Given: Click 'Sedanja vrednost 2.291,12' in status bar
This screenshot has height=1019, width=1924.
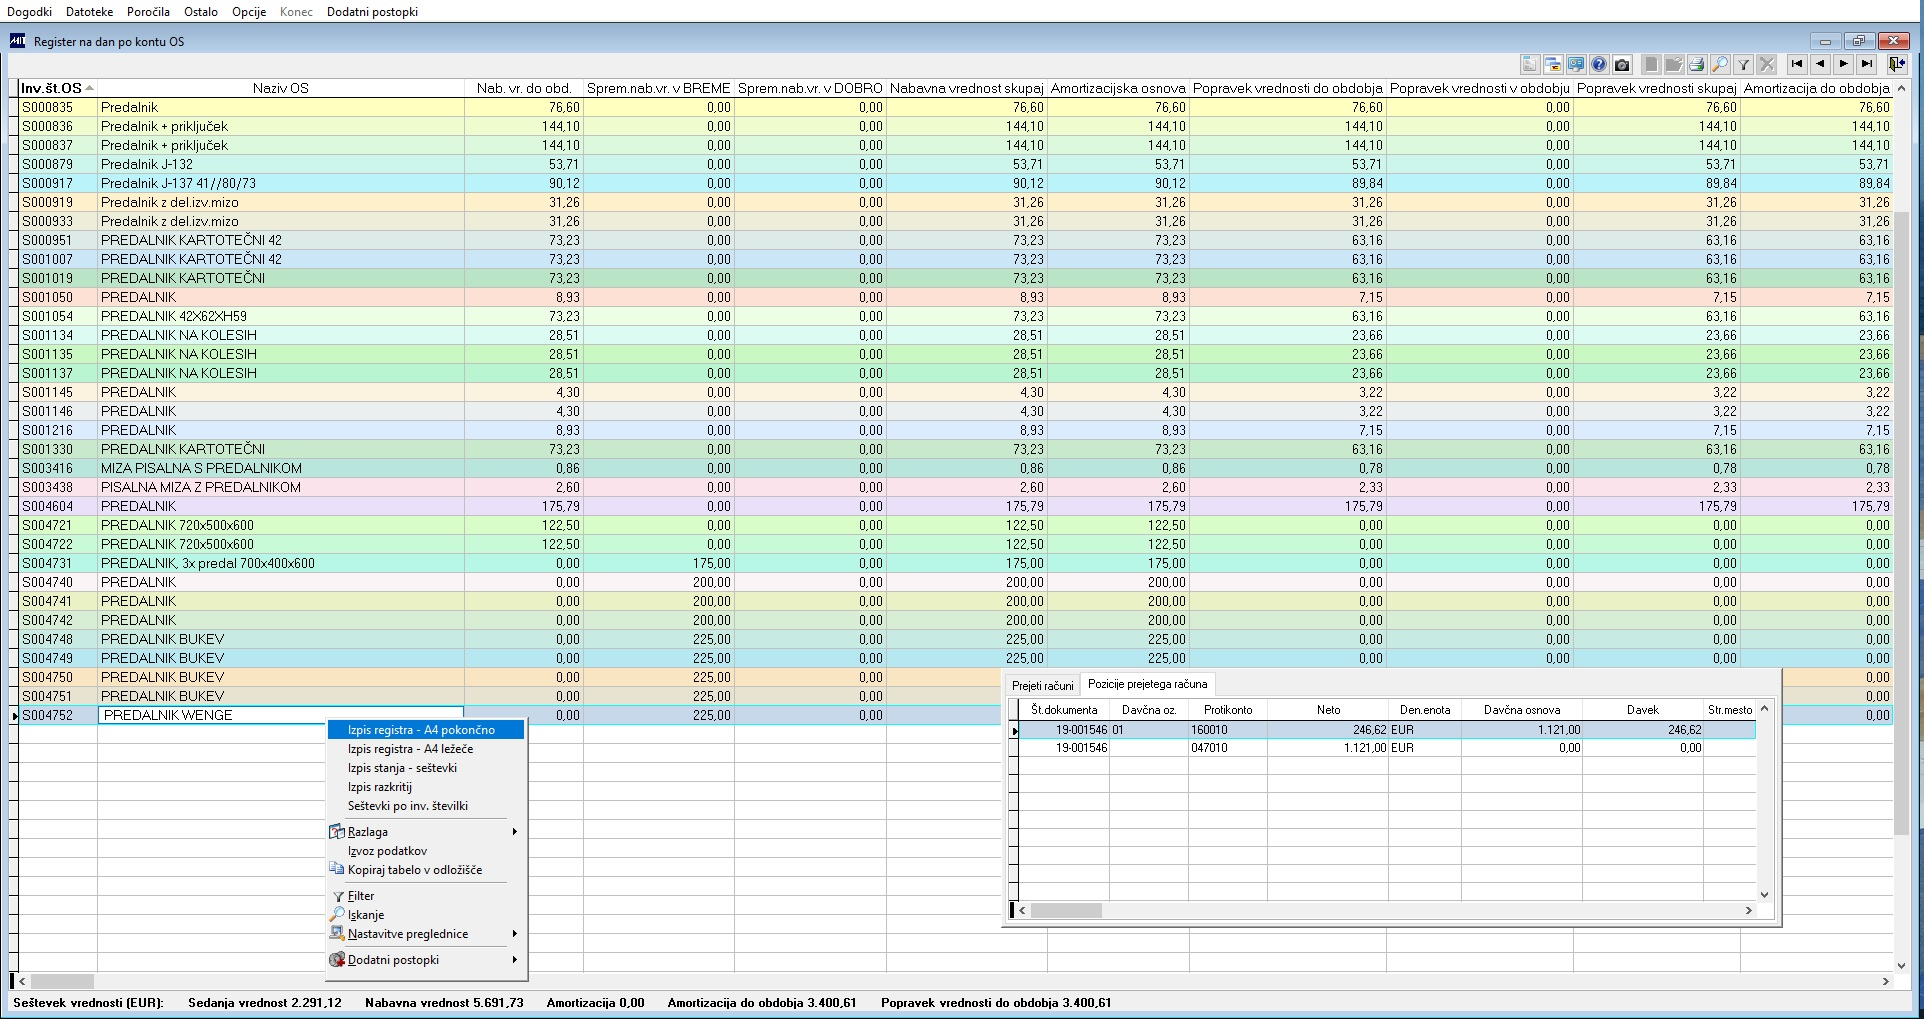Looking at the screenshot, I should (265, 1003).
